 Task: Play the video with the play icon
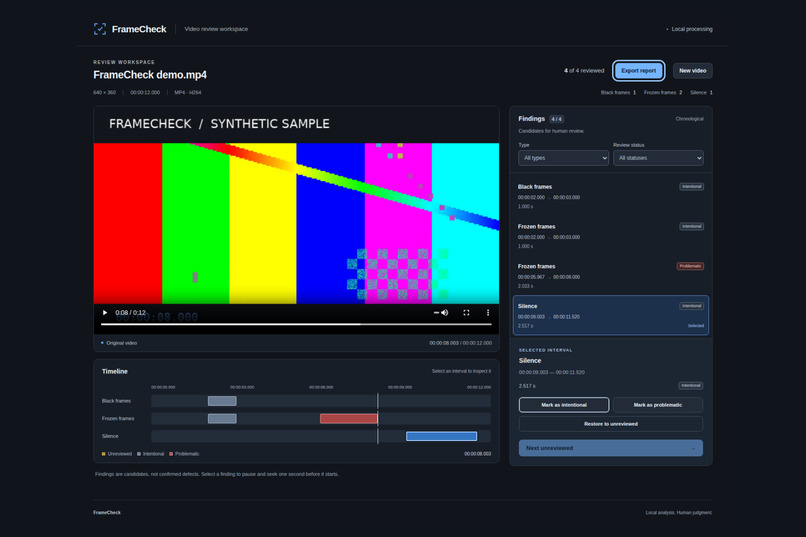105,312
